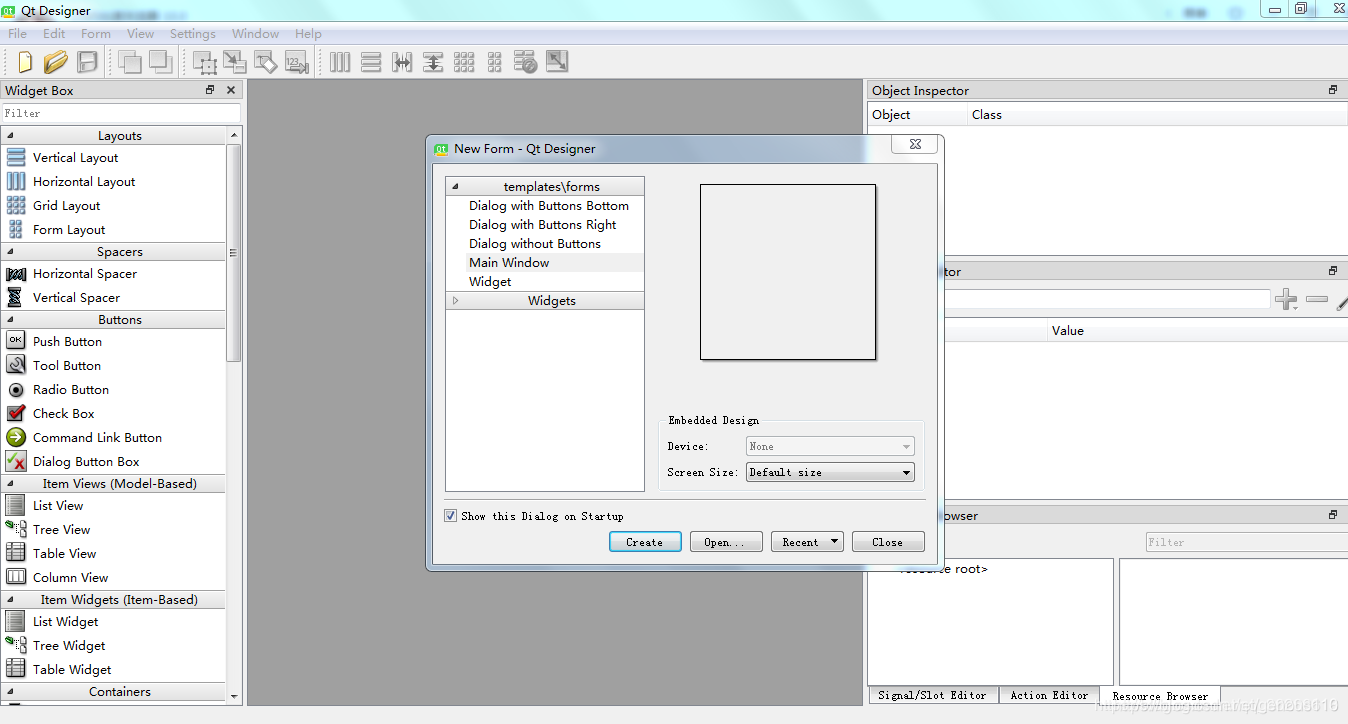
Task: Pick the Horizontal Spacer widget icon
Action: [16, 273]
